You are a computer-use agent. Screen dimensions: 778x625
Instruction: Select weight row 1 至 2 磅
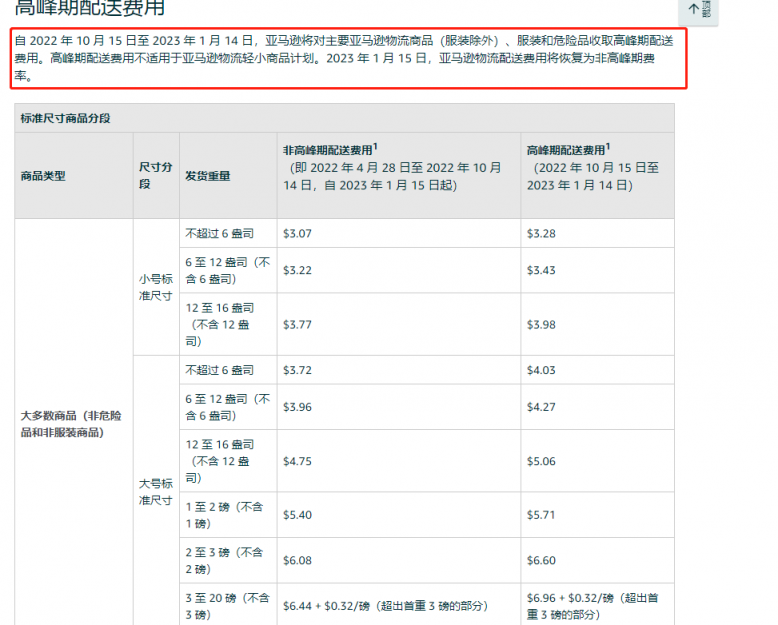(228, 515)
